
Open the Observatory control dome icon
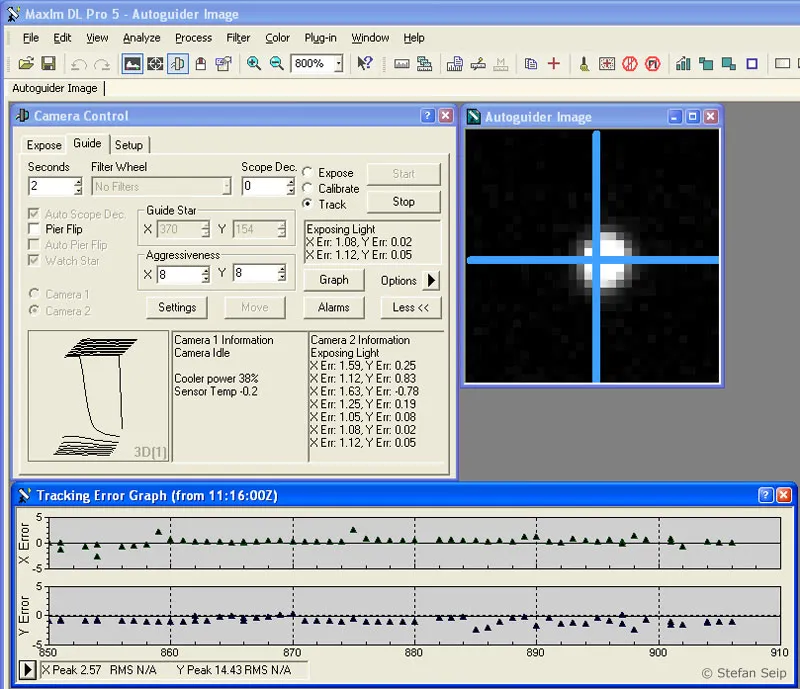point(201,64)
